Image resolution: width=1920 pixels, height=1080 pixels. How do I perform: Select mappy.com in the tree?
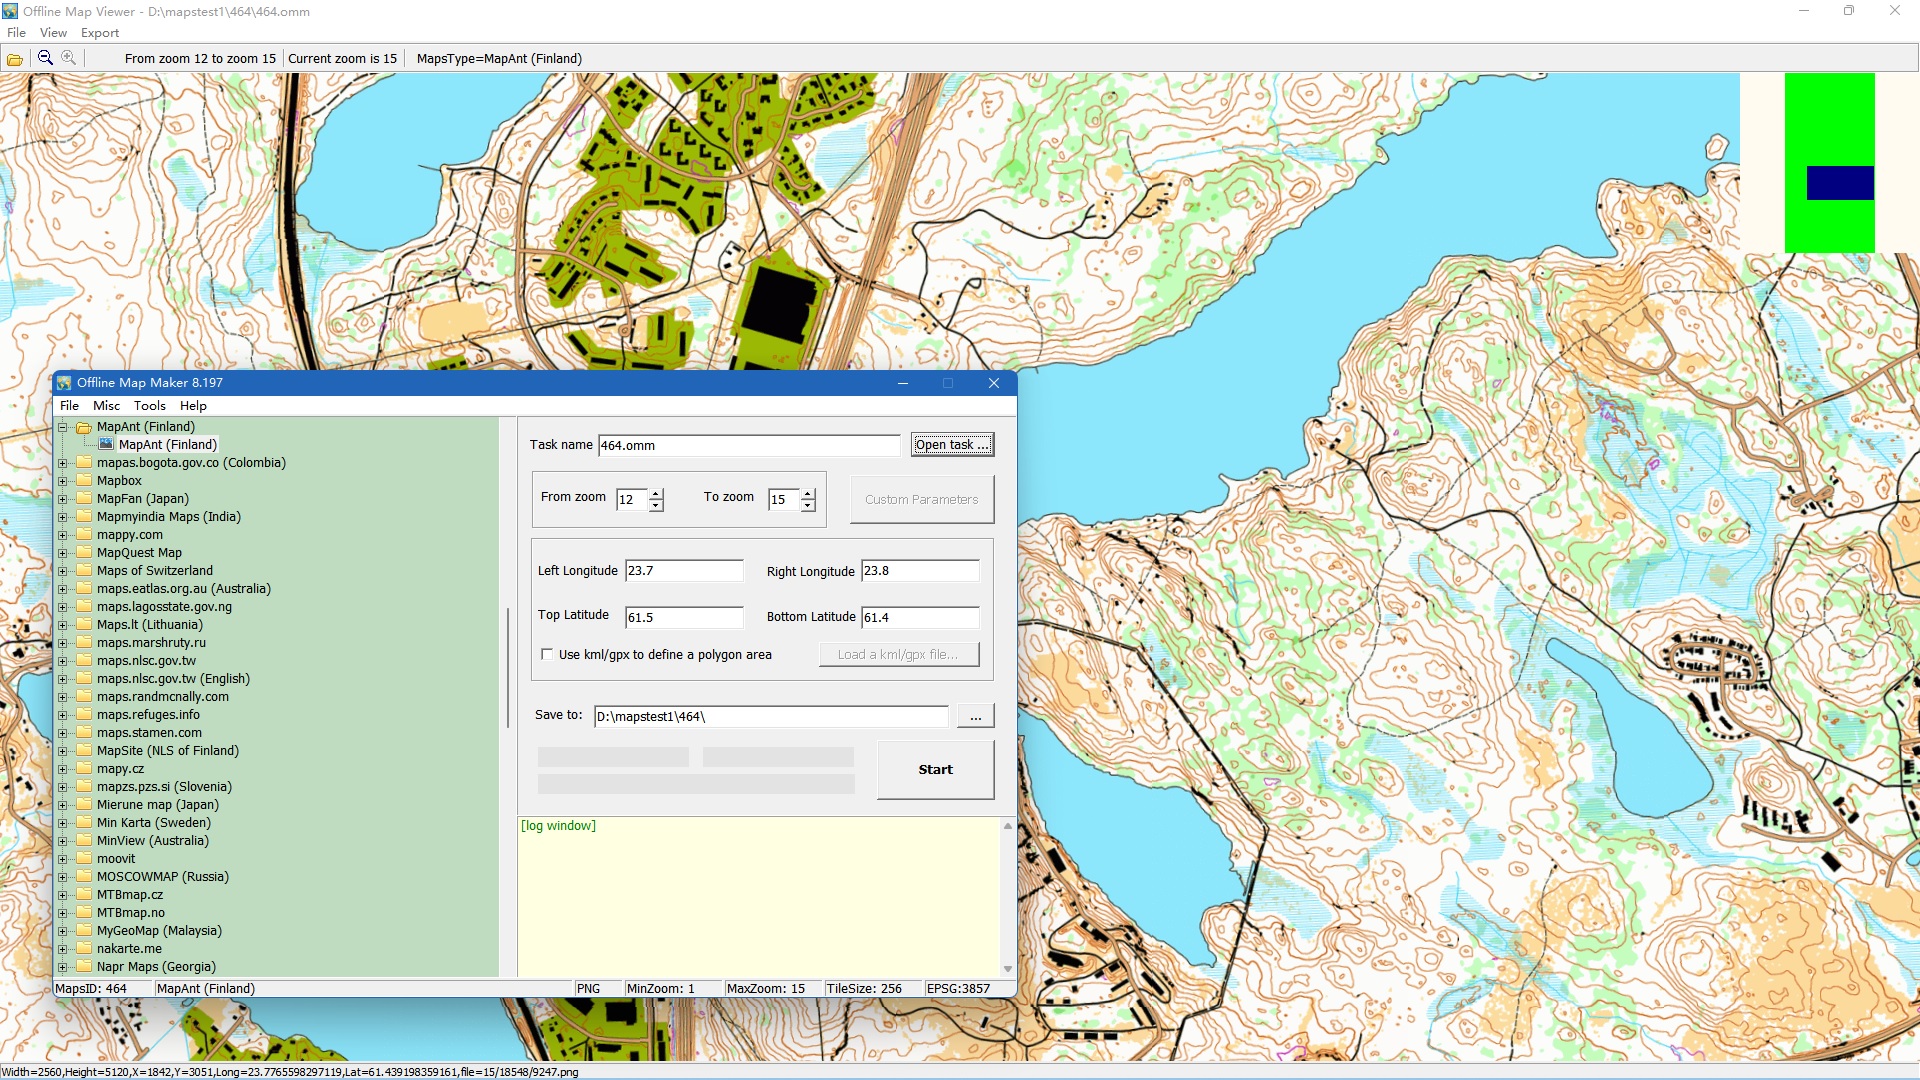point(130,535)
